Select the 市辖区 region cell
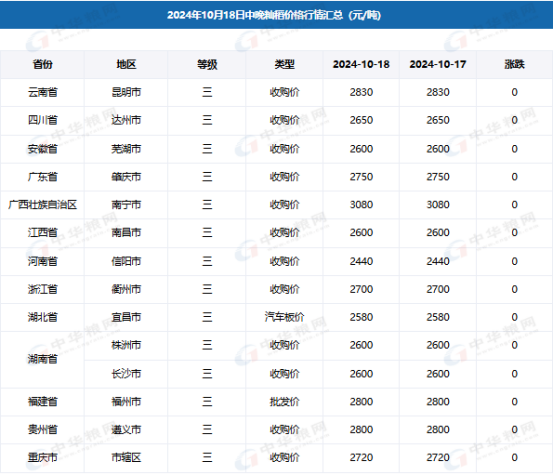The width and height of the screenshot is (554, 476). [x=126, y=458]
